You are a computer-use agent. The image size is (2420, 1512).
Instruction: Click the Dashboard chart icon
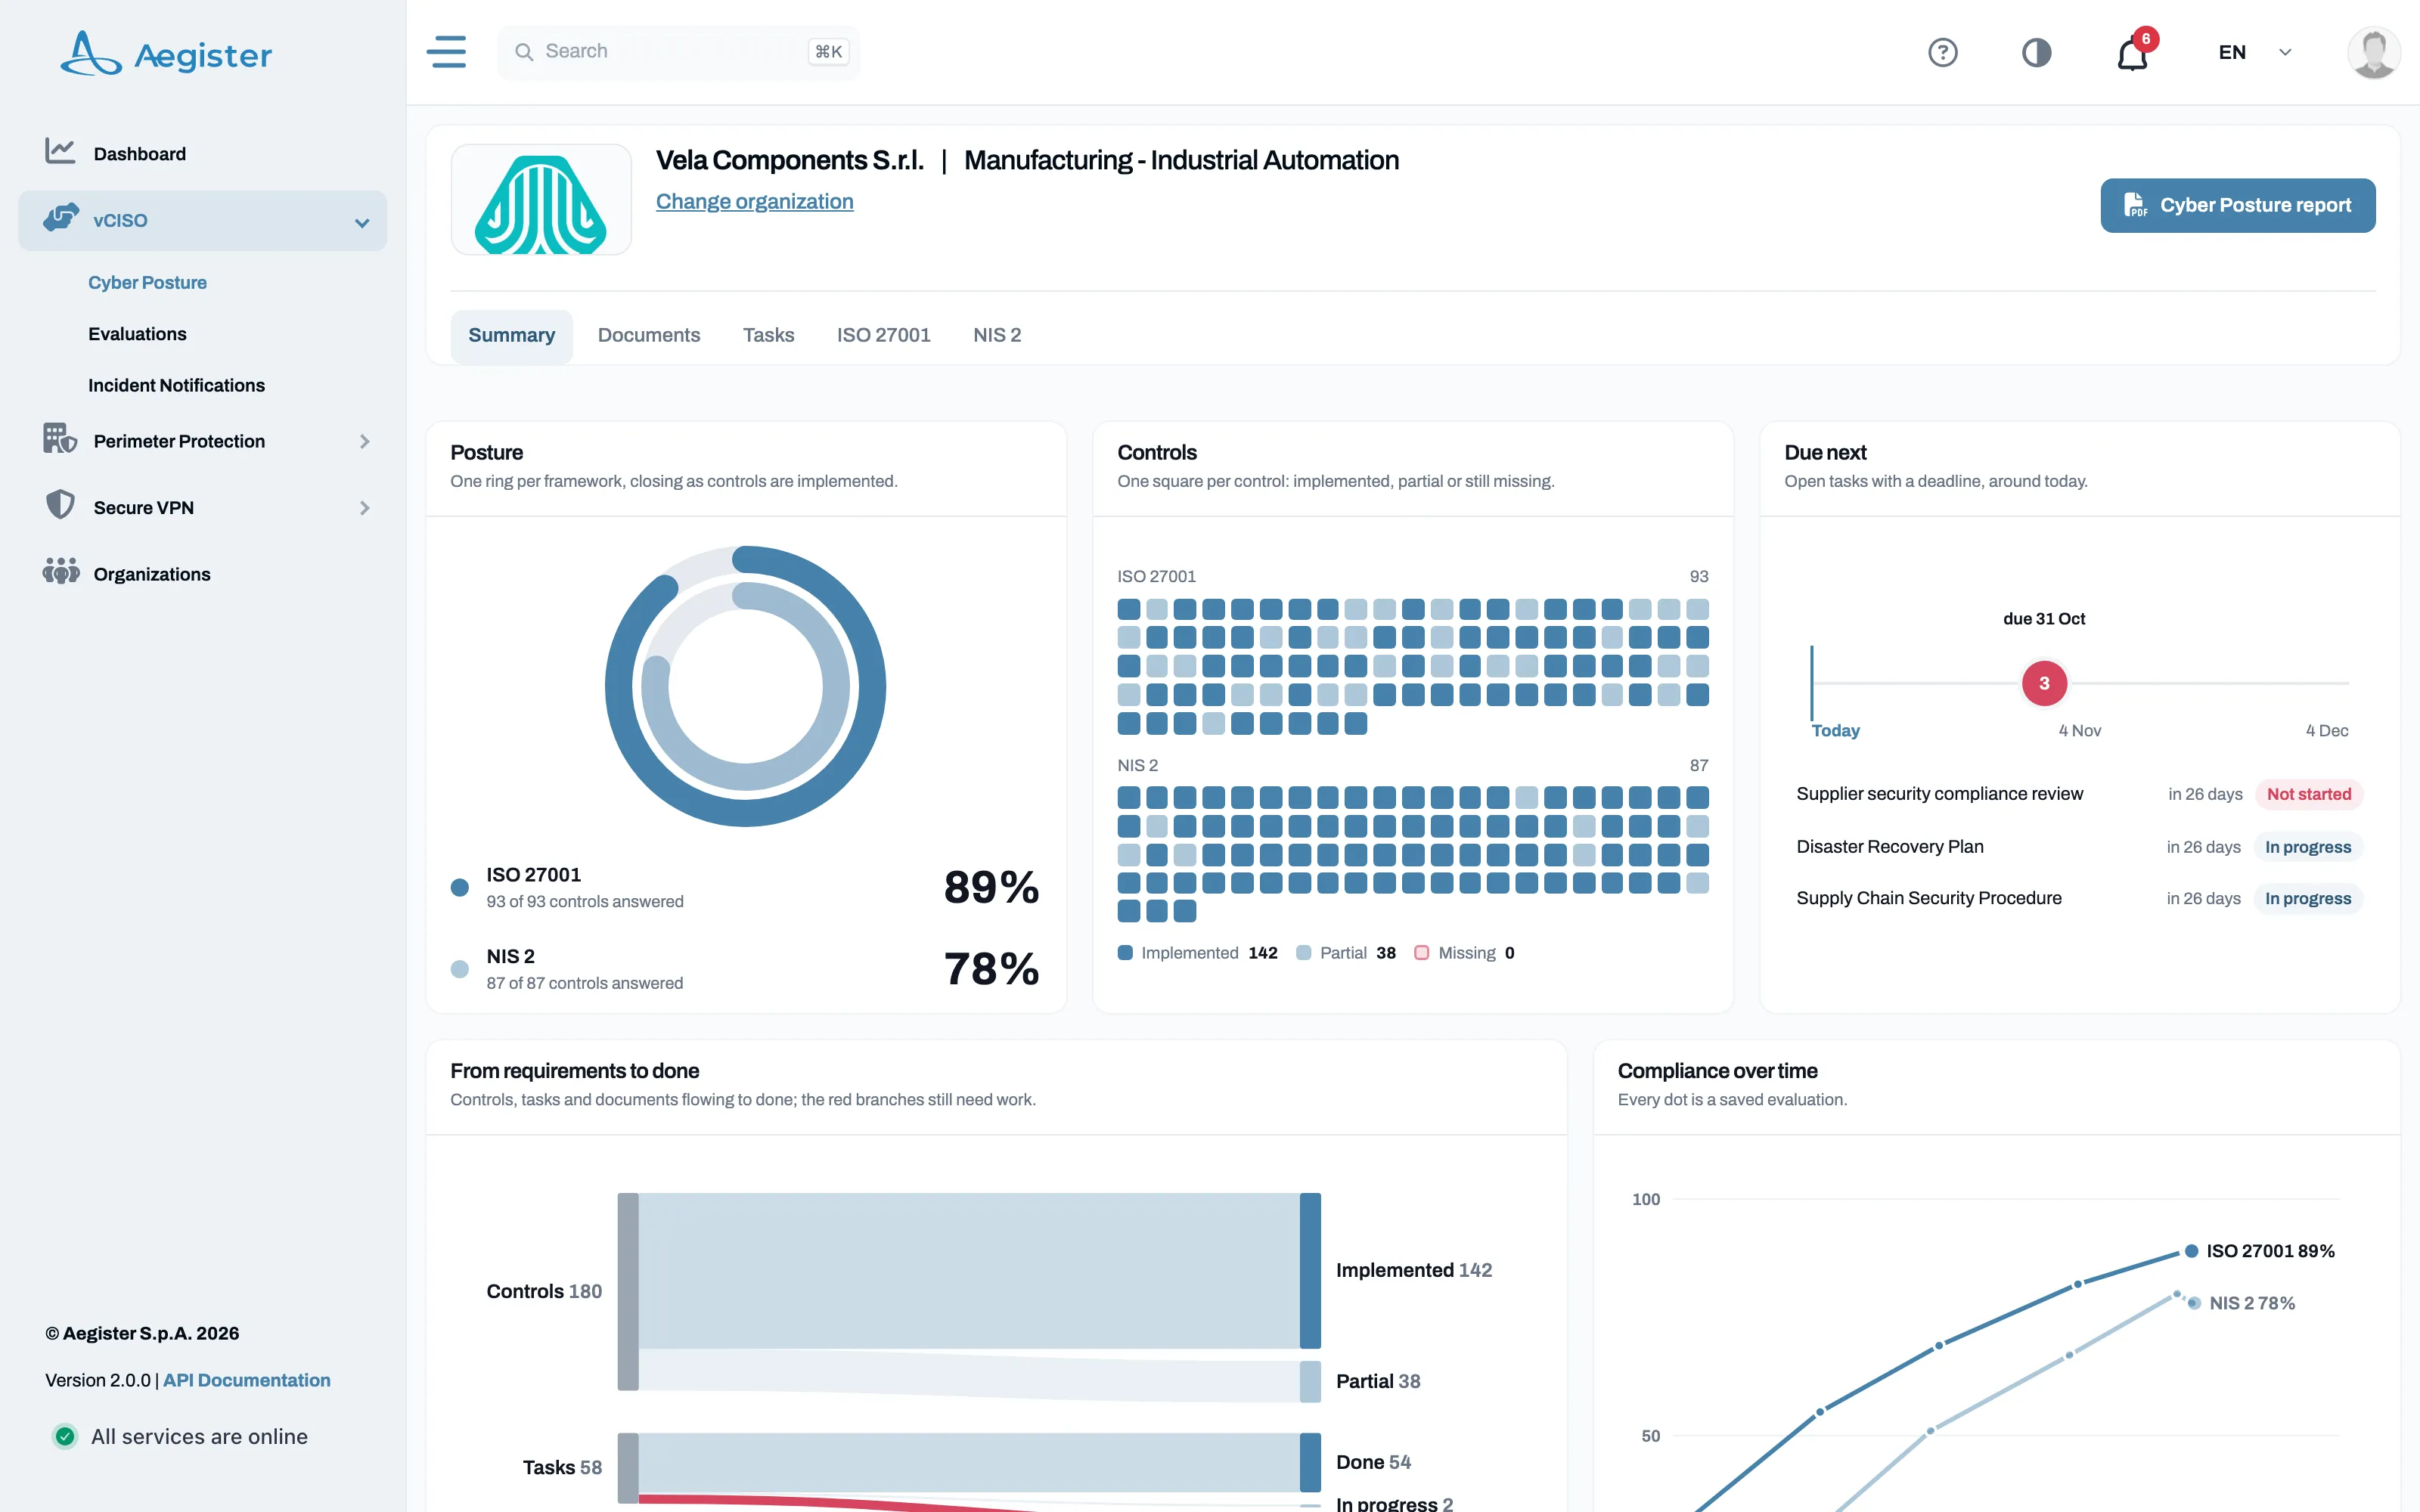[x=60, y=152]
